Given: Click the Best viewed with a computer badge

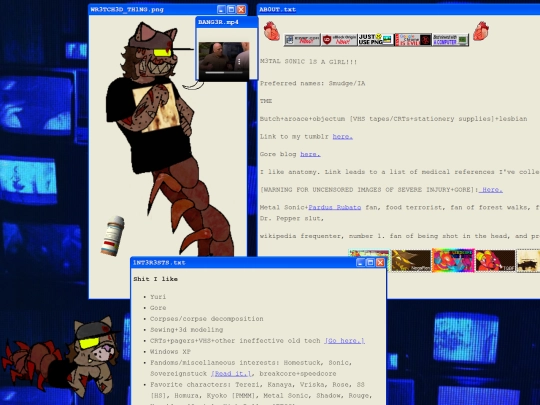Looking at the screenshot, I should (450, 40).
